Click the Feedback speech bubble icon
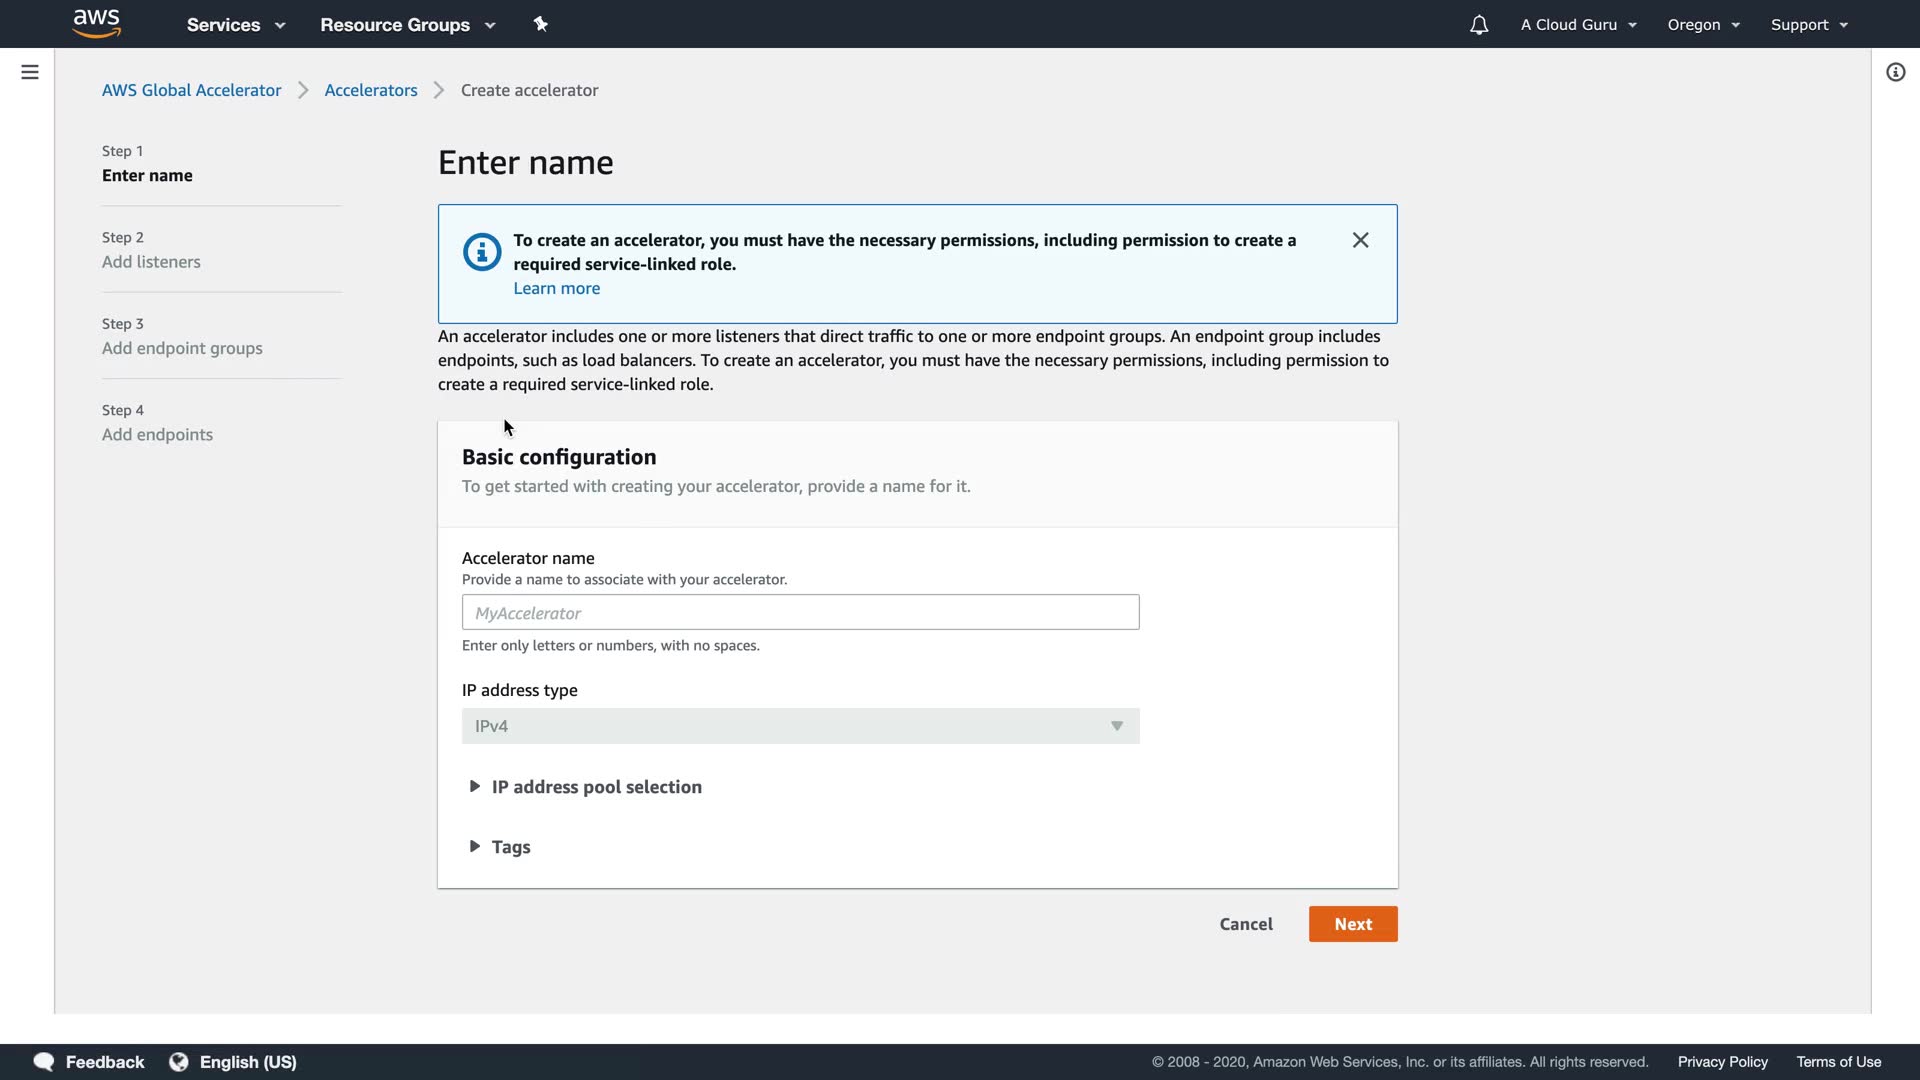The height and width of the screenshot is (1080, 1920). (44, 1062)
